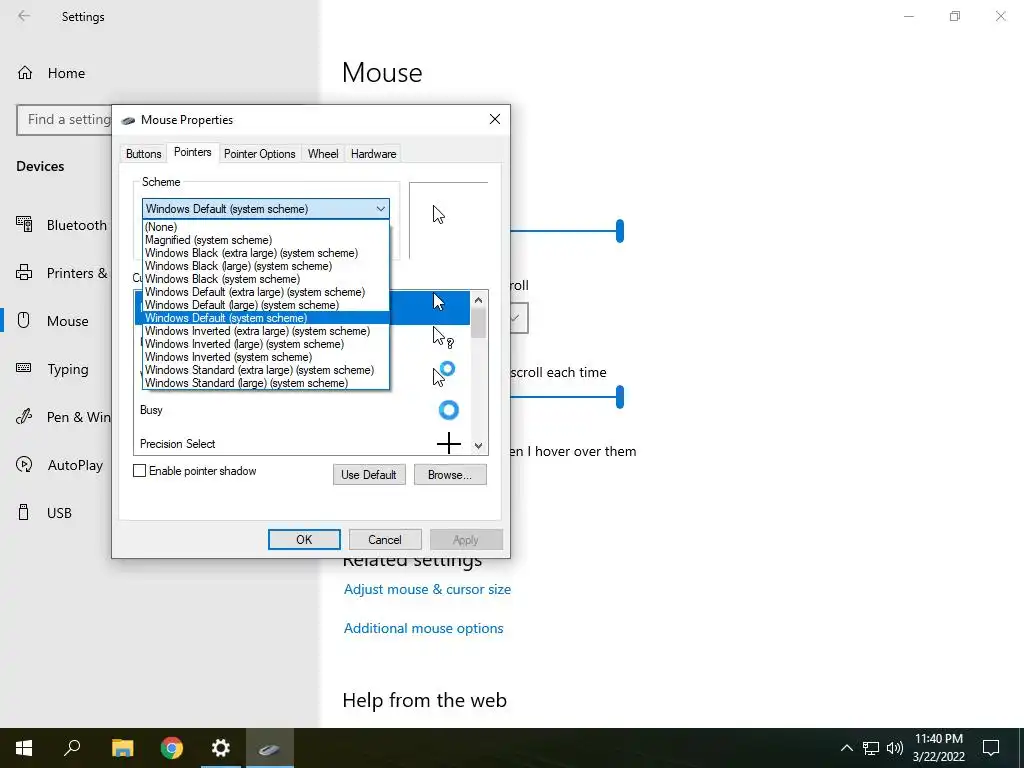The height and width of the screenshot is (768, 1024).
Task: Click the Cancel button
Action: (385, 539)
